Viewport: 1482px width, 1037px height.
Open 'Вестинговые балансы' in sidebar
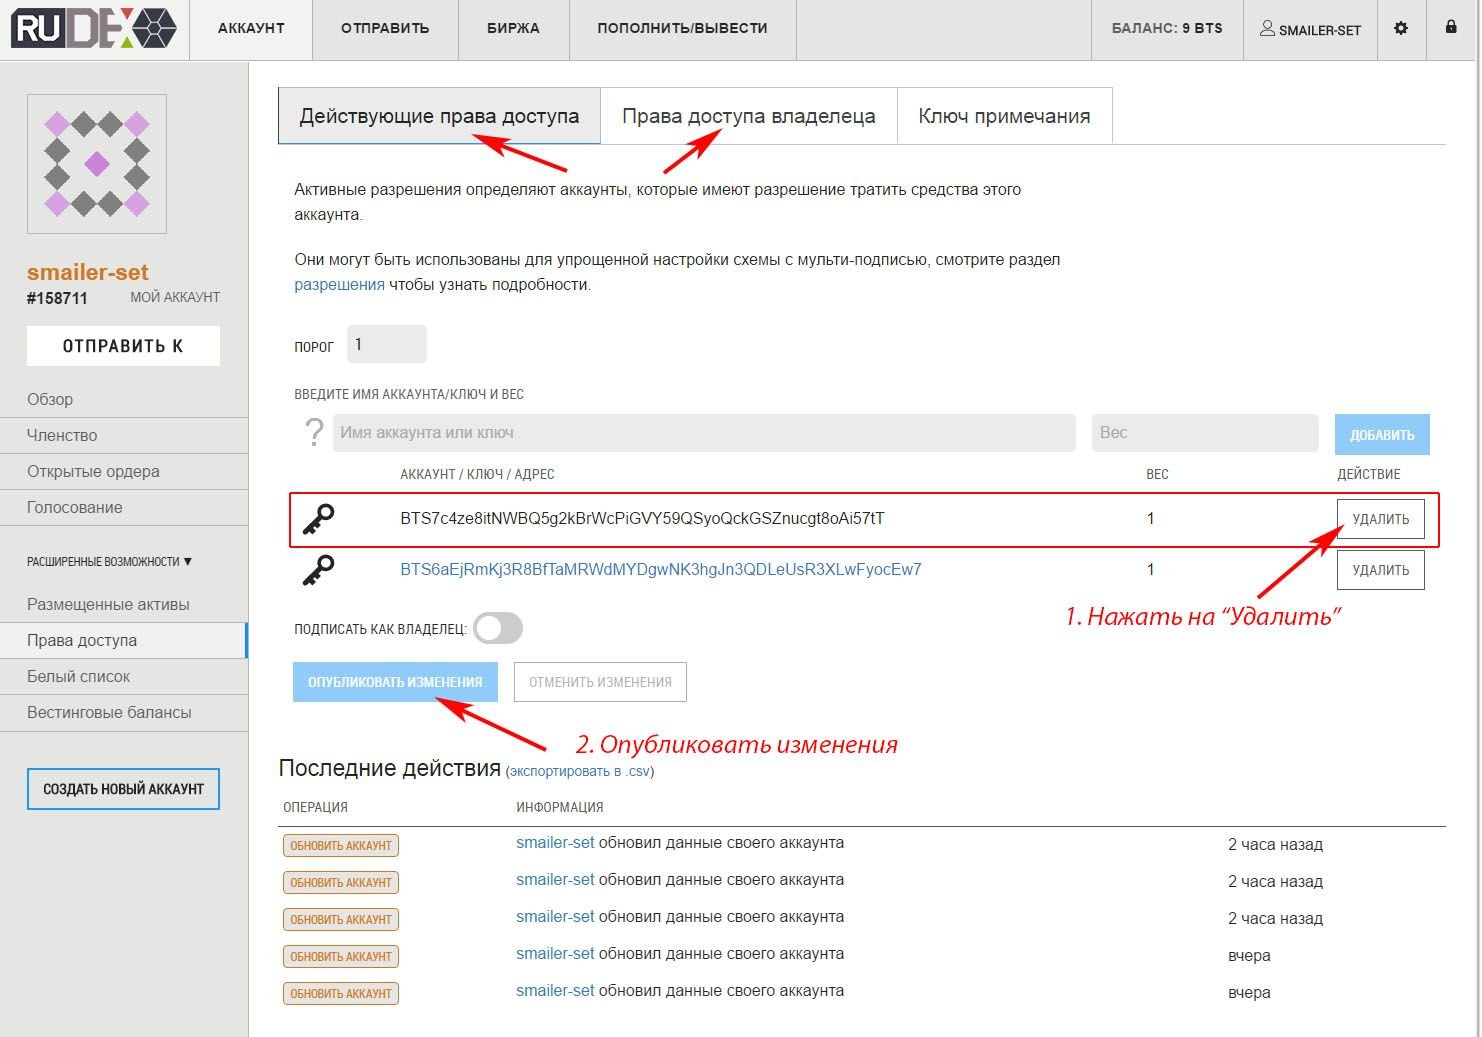[x=124, y=712]
